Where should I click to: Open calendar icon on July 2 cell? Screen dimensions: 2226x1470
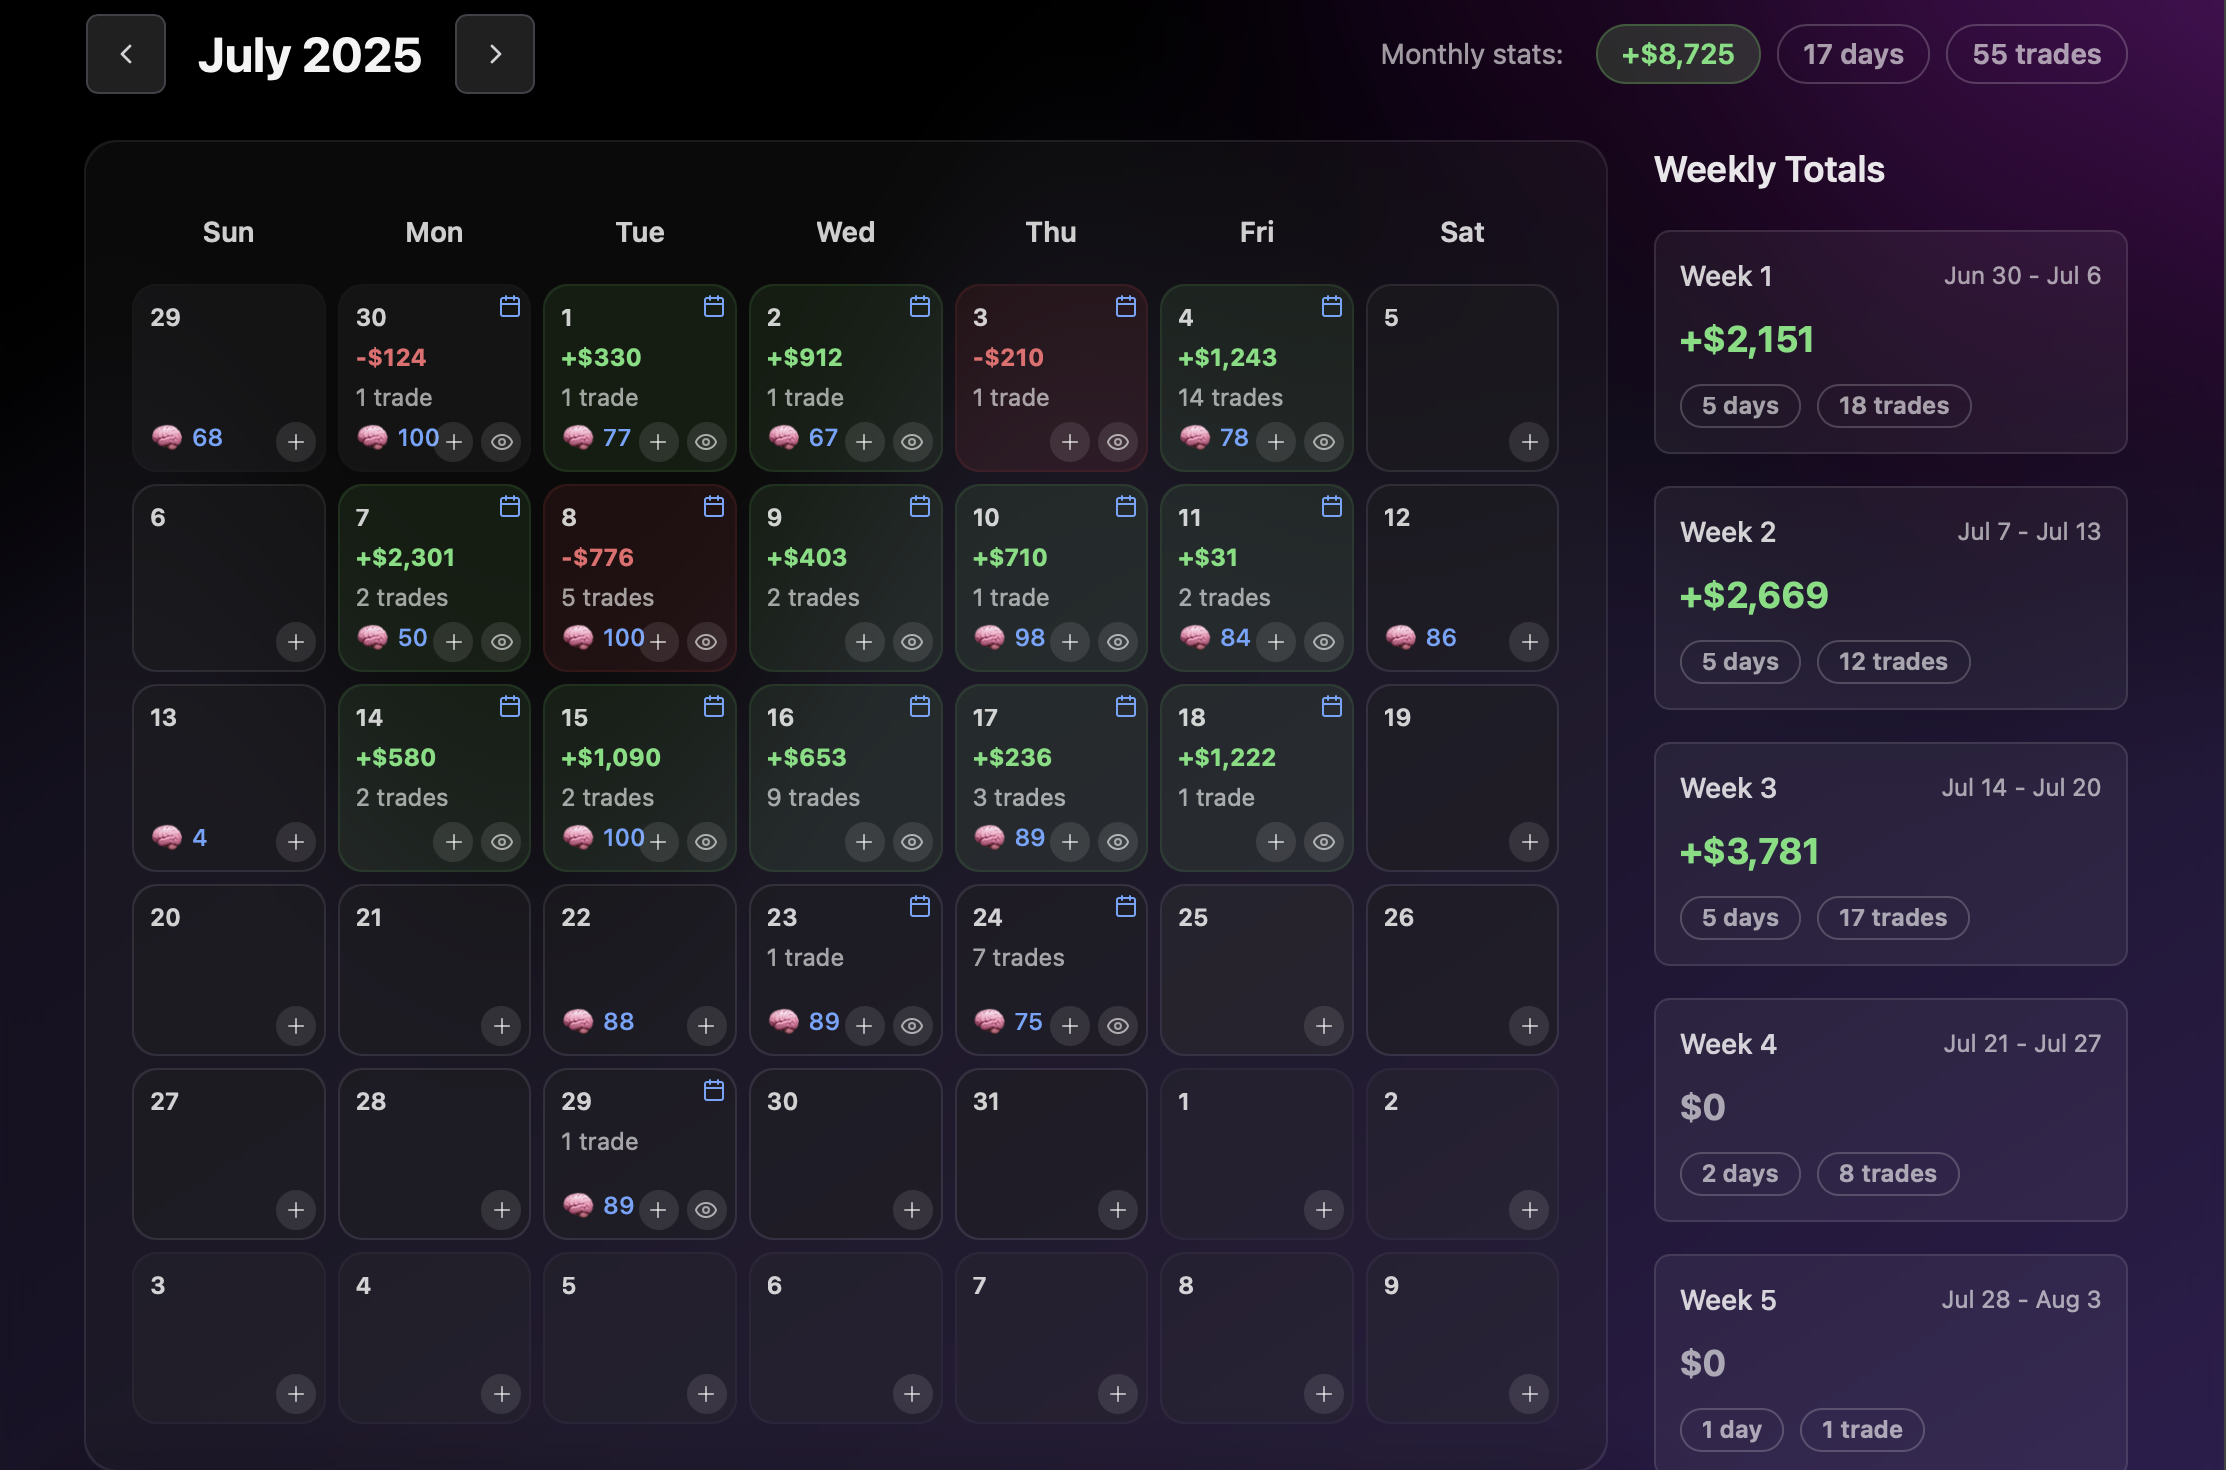tap(920, 306)
